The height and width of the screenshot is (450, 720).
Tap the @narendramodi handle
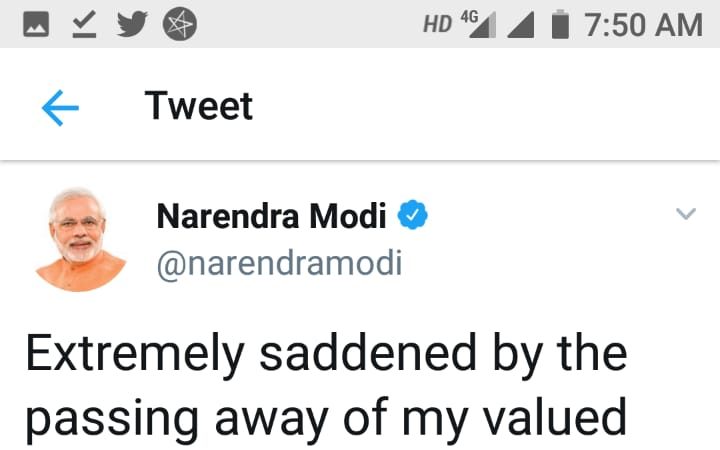coord(279,263)
